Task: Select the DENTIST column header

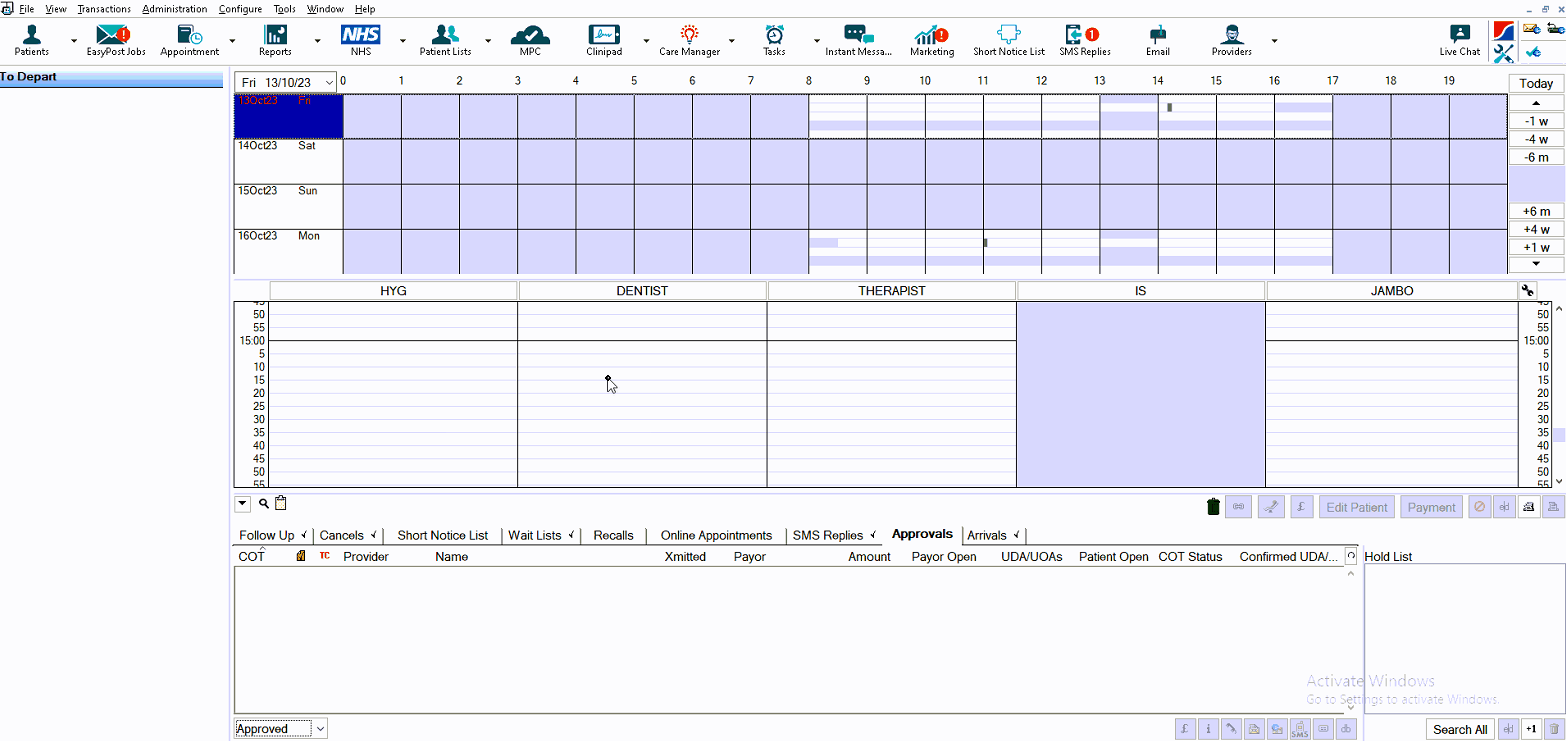Action: pyautogui.click(x=642, y=291)
